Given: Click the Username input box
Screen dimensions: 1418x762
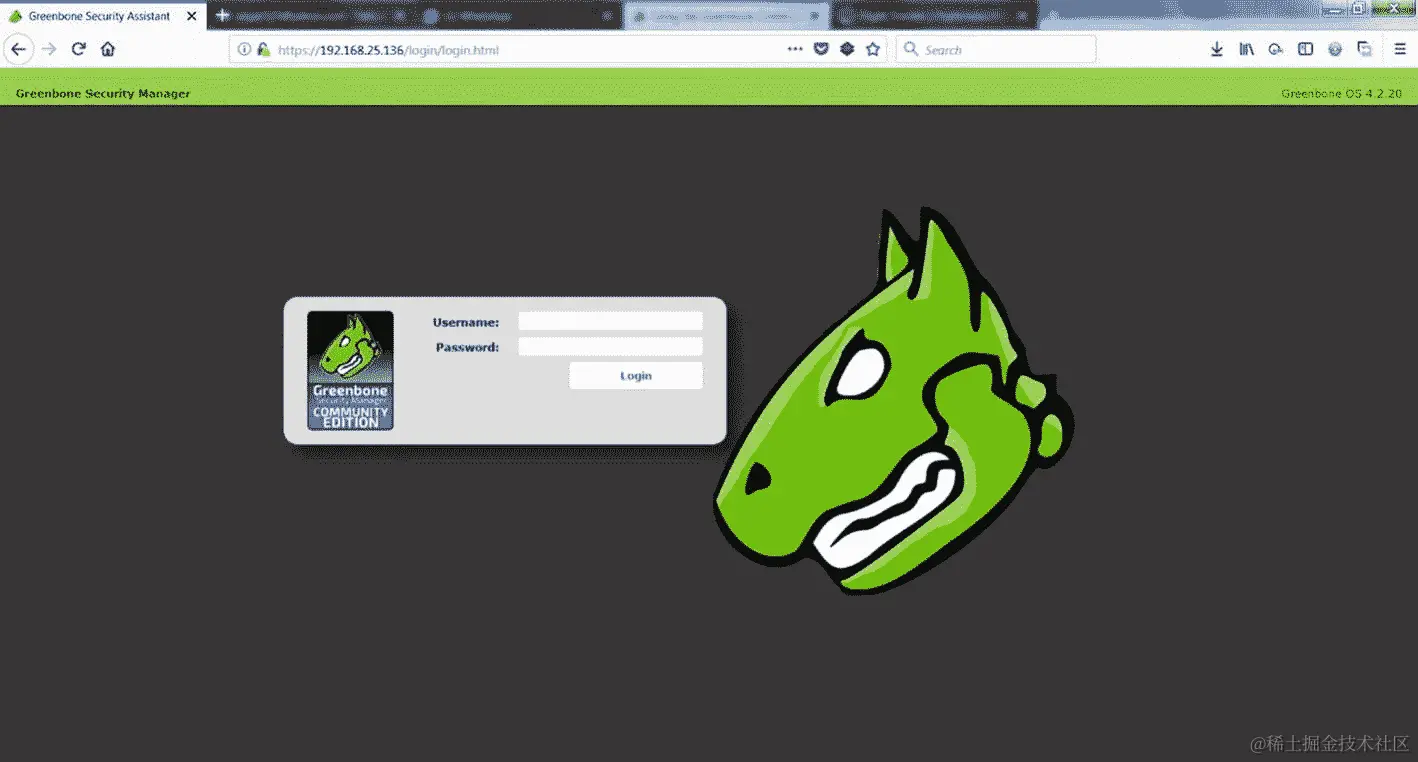Looking at the screenshot, I should tap(610, 321).
